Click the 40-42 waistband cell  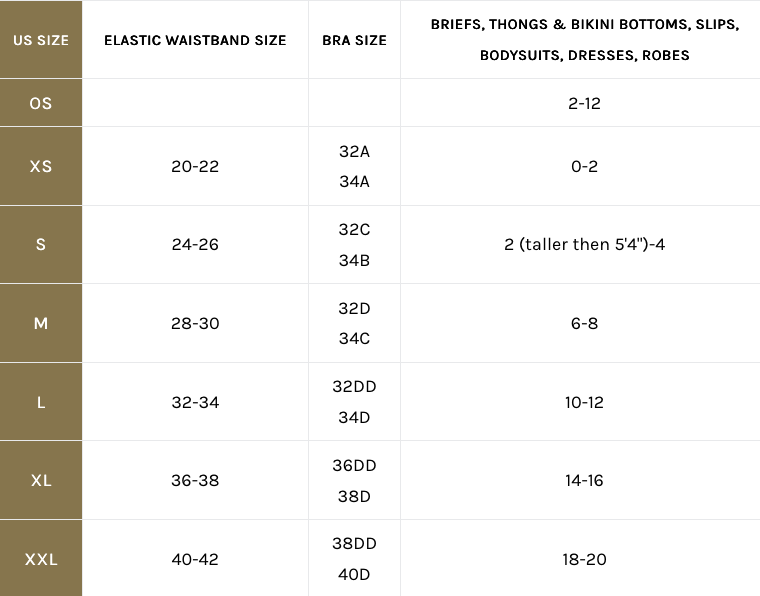point(195,559)
